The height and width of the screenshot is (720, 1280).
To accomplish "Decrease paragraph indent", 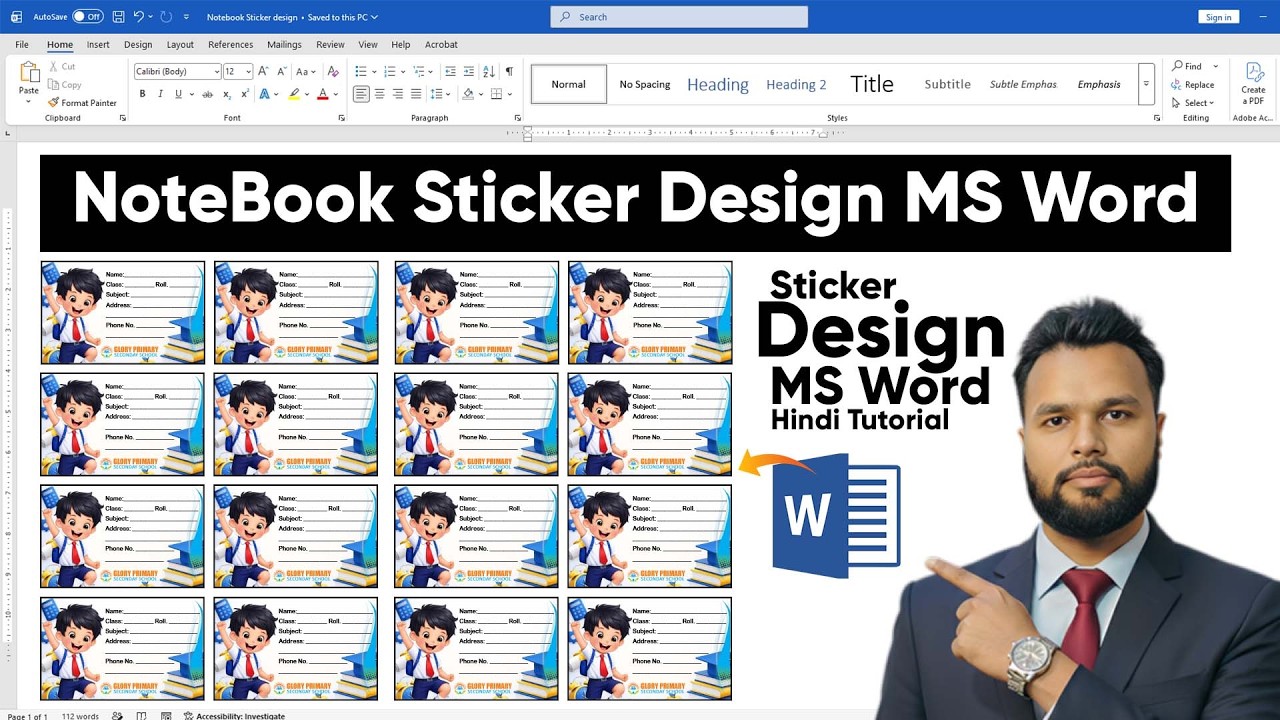I will point(451,72).
